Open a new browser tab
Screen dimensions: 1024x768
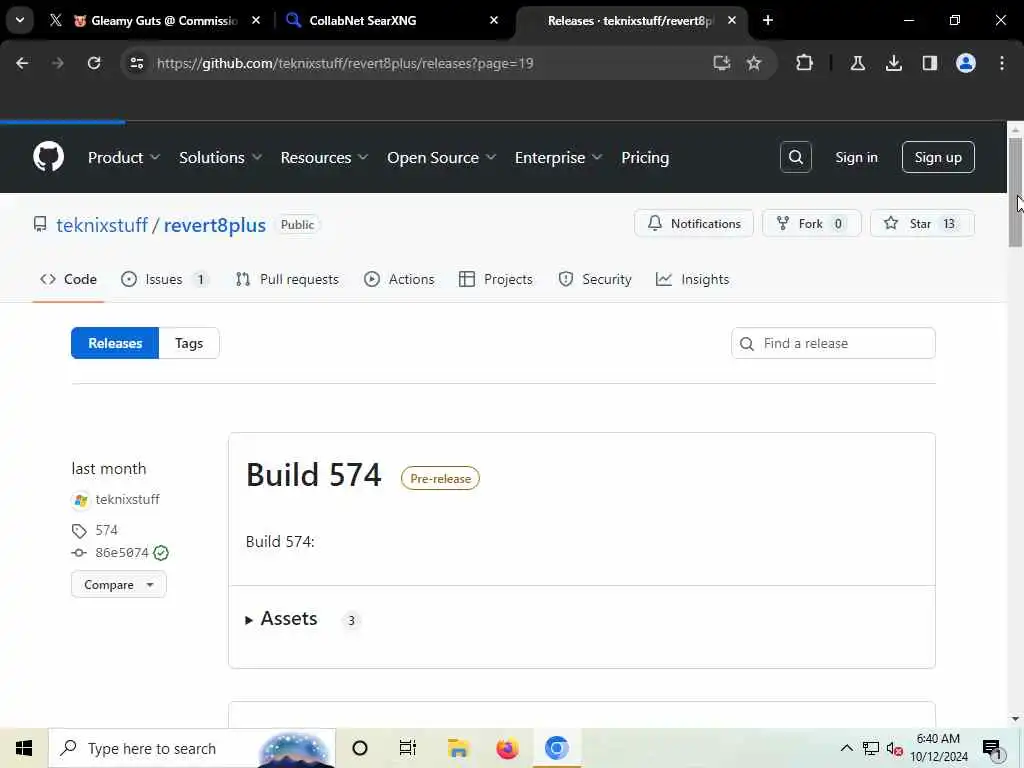pyautogui.click(x=768, y=20)
